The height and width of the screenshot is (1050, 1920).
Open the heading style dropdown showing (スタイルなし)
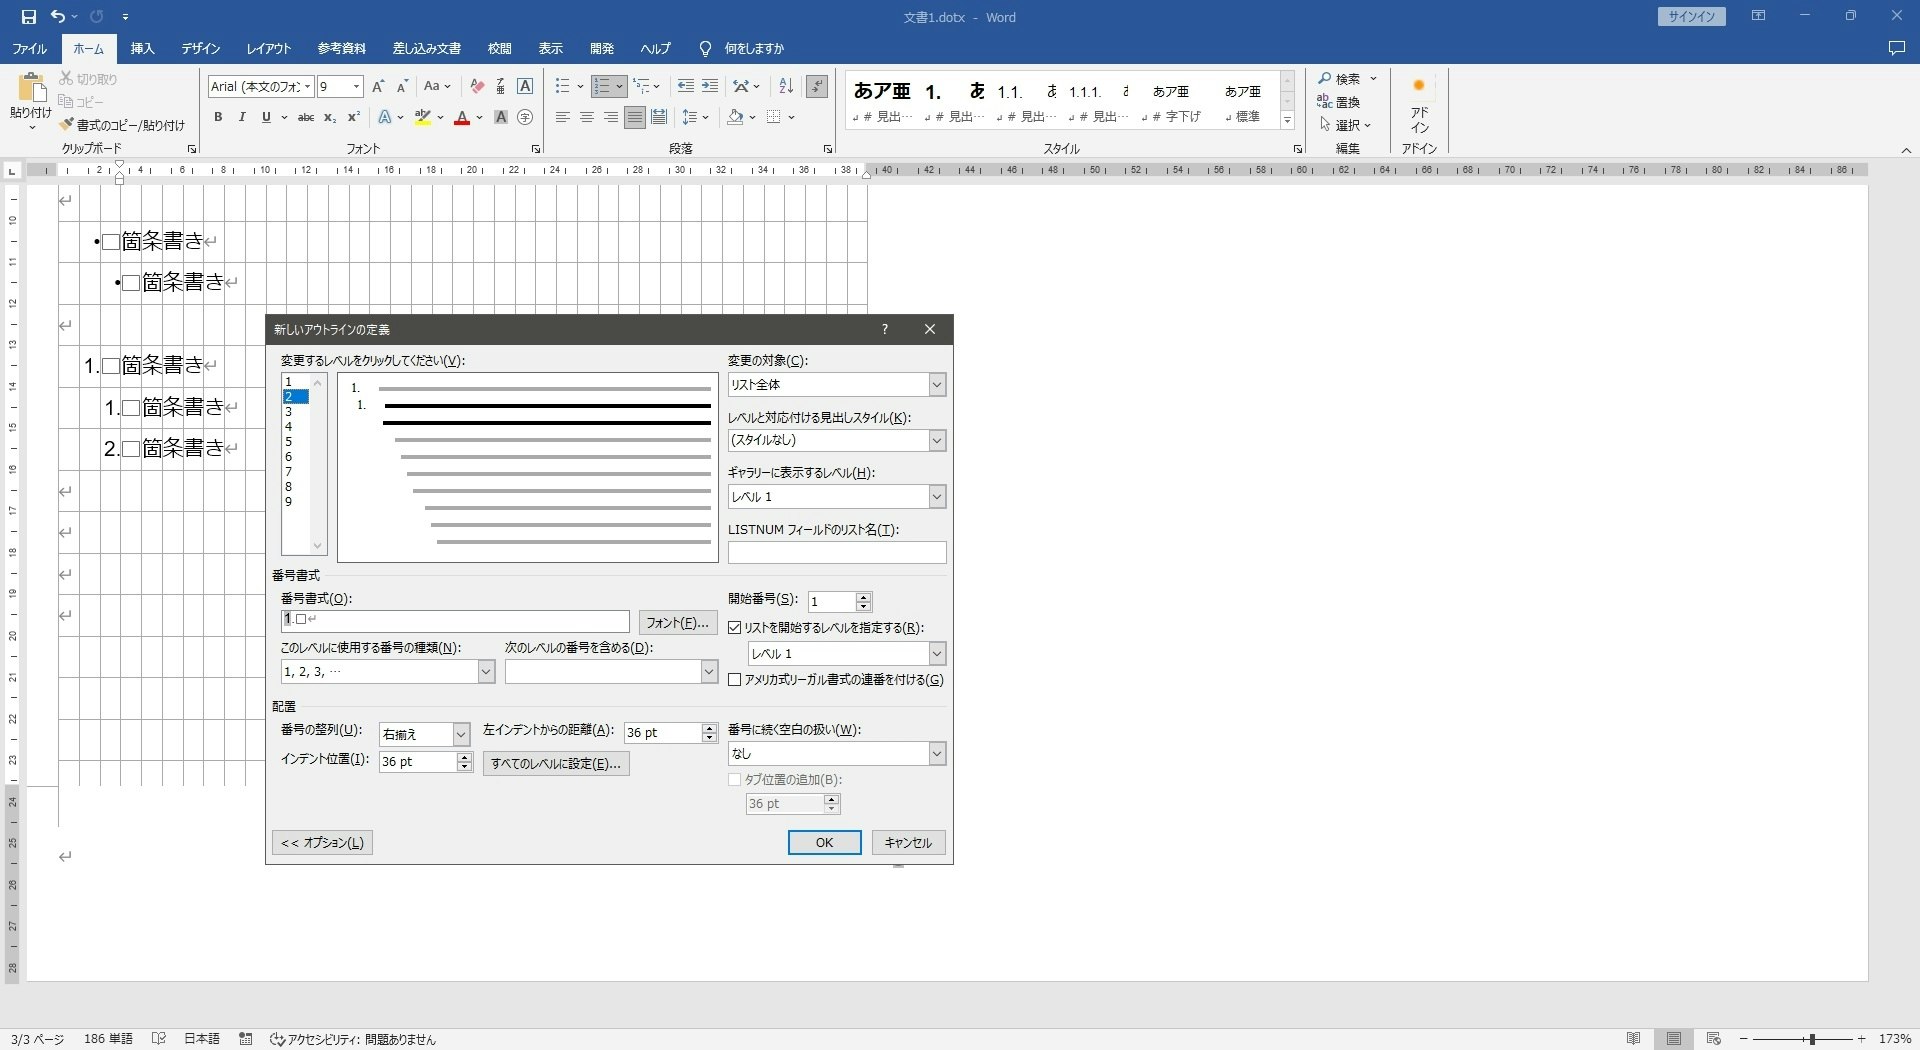(x=836, y=440)
